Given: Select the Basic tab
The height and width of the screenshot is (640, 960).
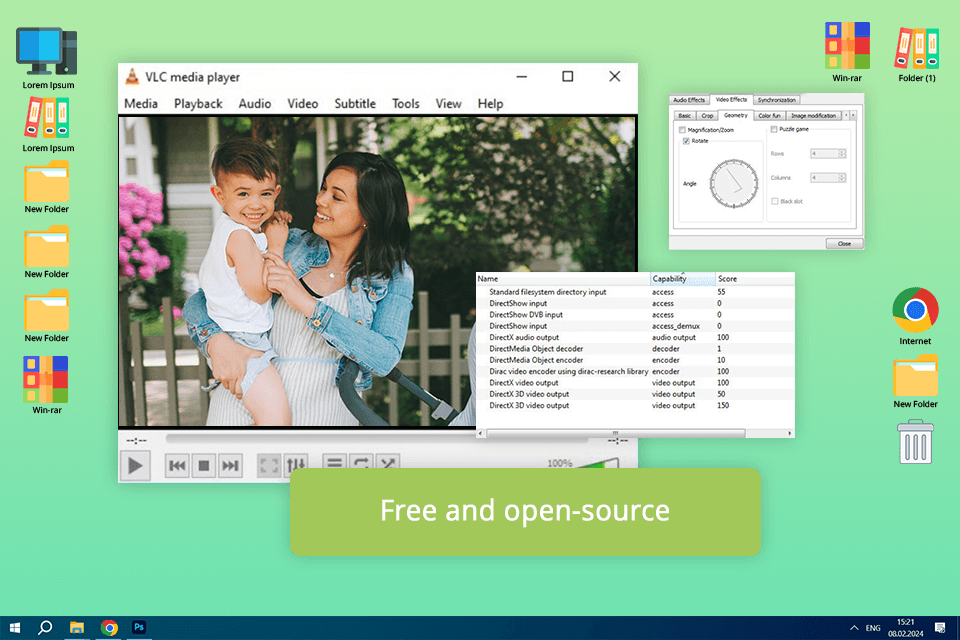Looking at the screenshot, I should (684, 116).
